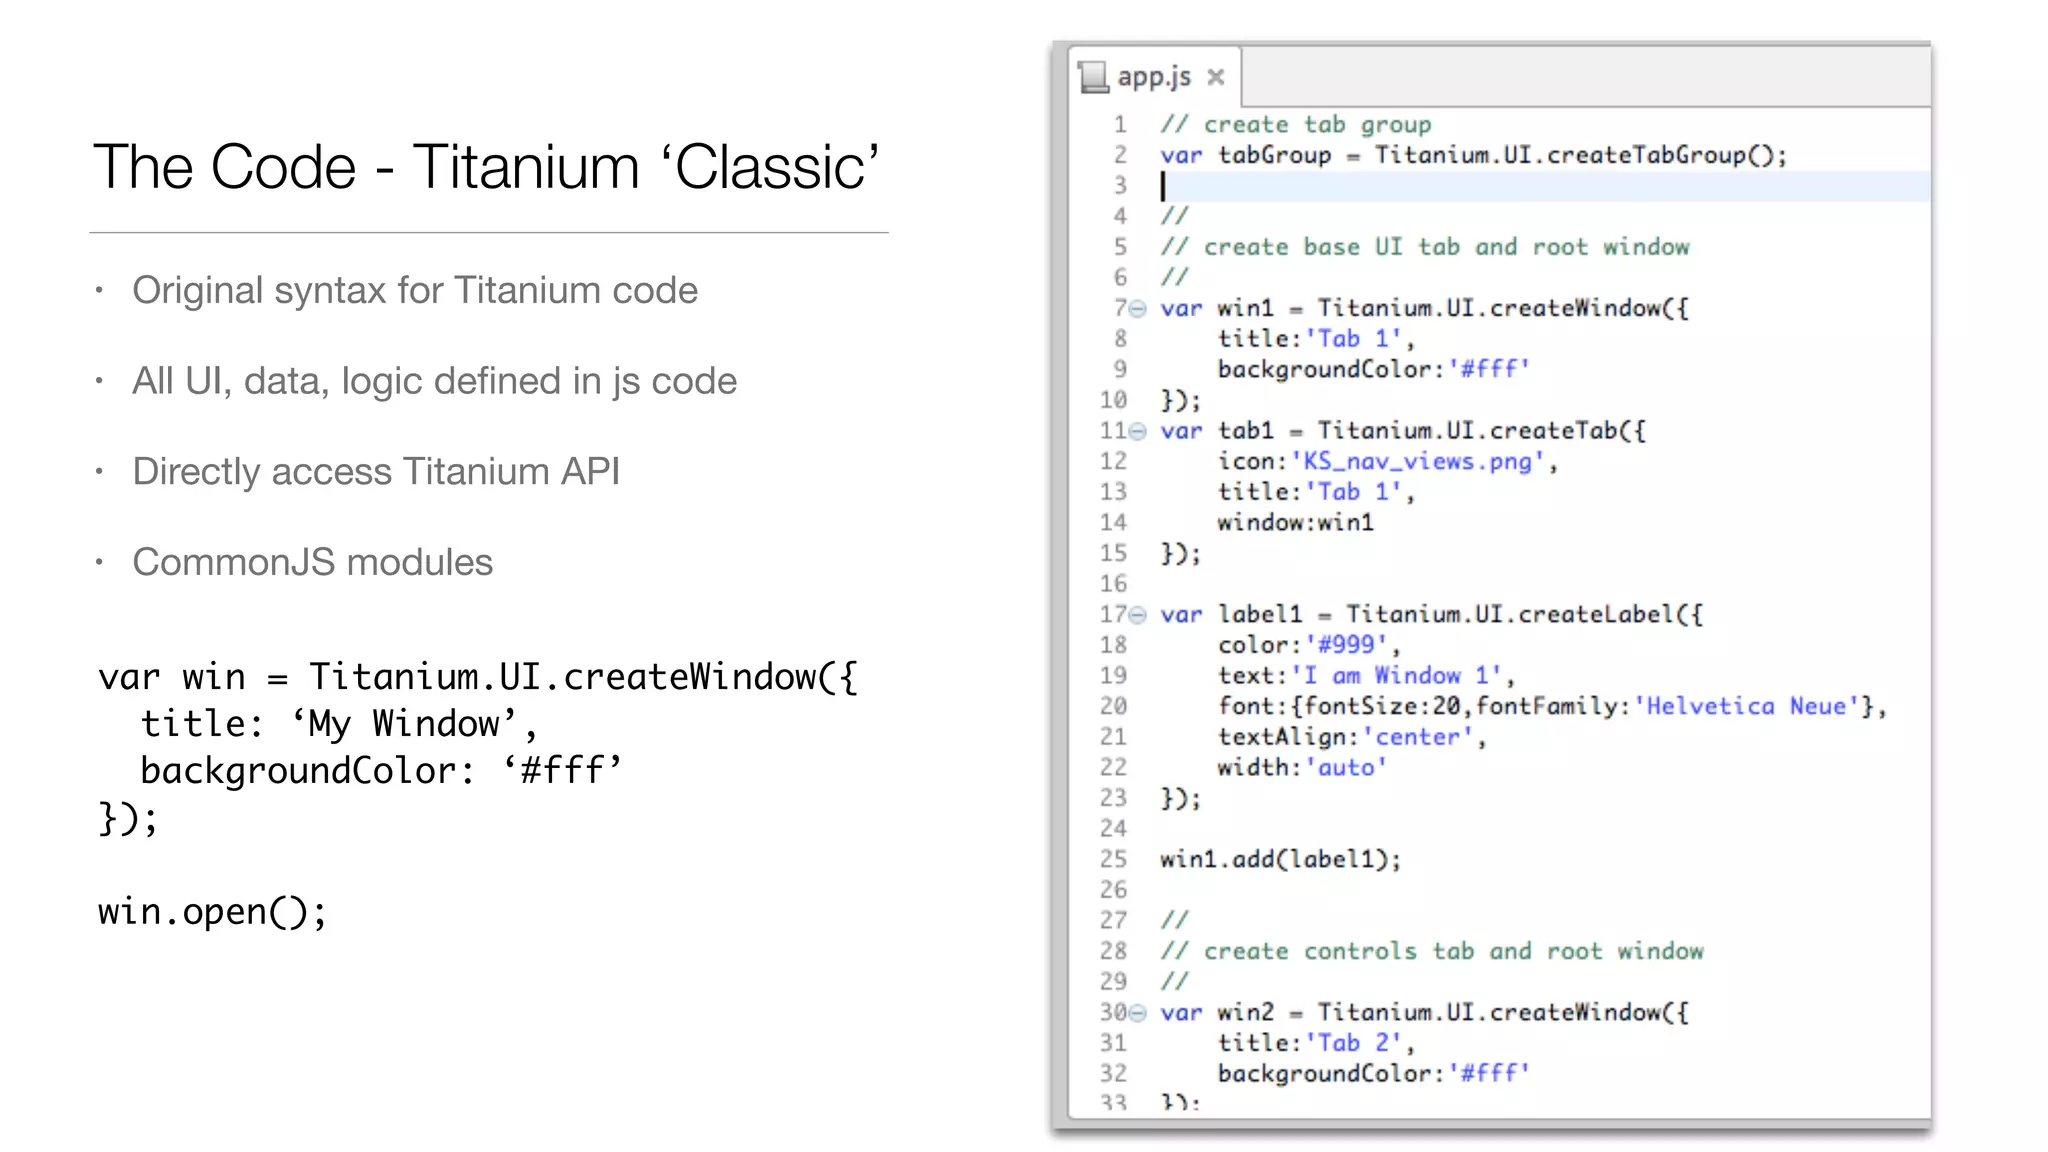Click 'win1.add(label1);' line

tap(1281, 860)
